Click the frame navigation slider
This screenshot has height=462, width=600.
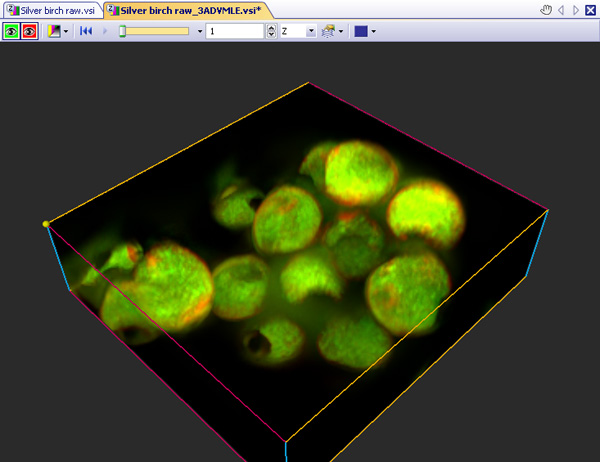coord(153,31)
